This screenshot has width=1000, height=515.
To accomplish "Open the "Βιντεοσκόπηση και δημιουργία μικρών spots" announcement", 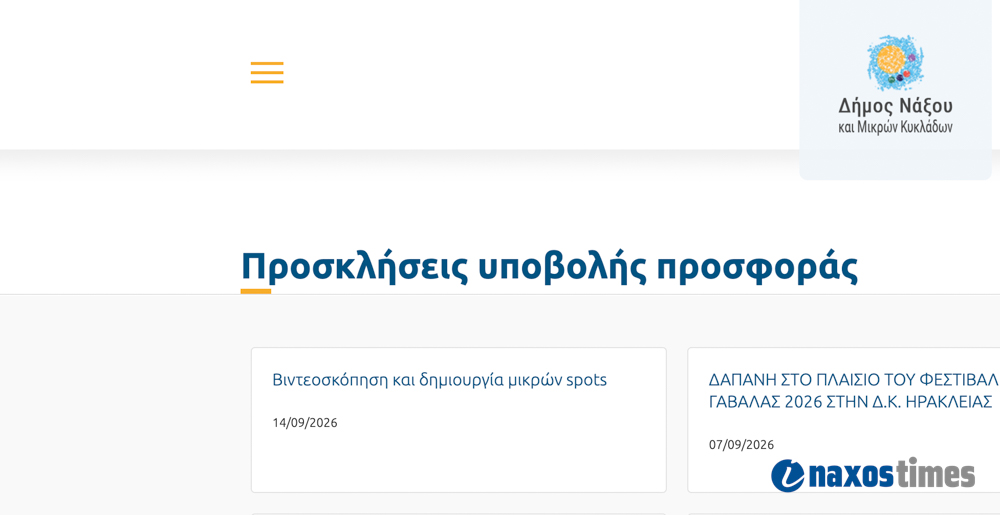I will [x=439, y=380].
